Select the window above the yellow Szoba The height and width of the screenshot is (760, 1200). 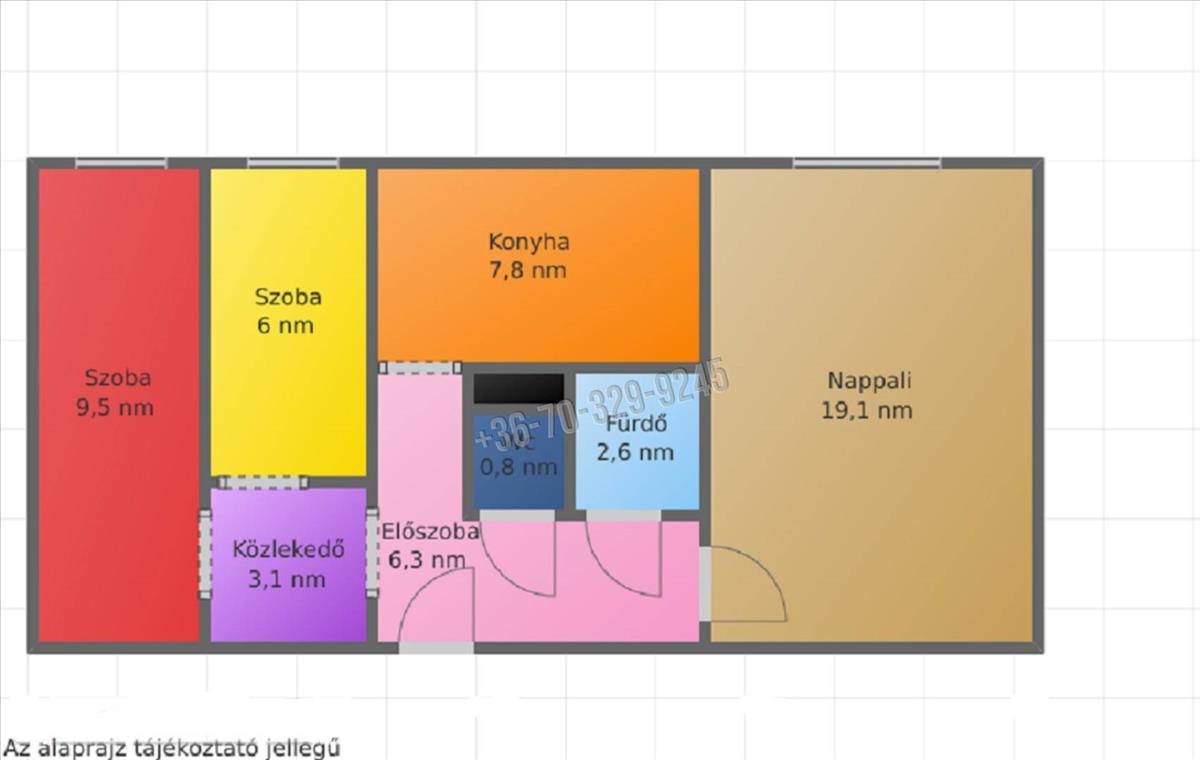point(292,163)
